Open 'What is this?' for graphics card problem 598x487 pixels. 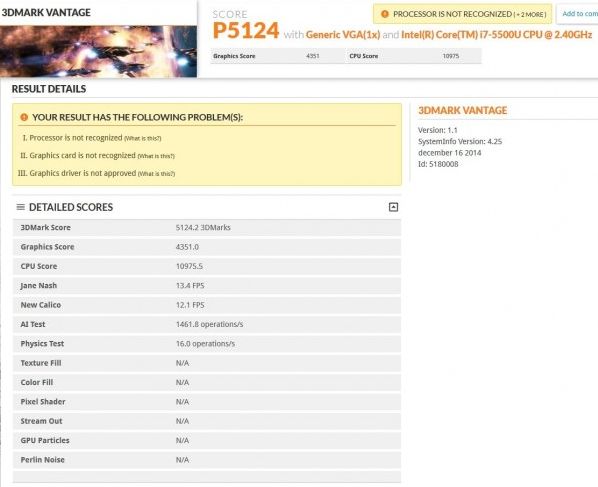click(x=156, y=156)
